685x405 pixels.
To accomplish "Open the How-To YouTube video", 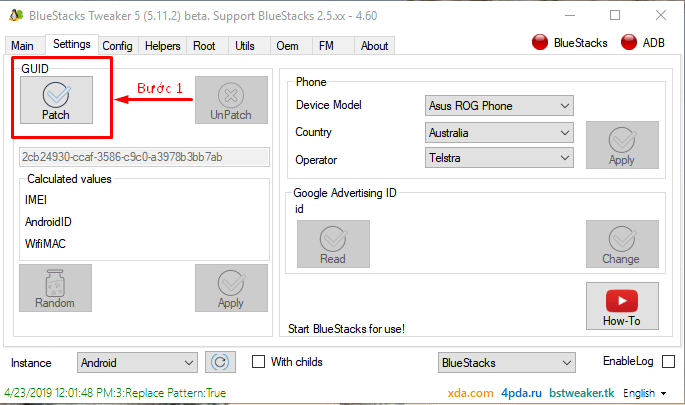I will [x=622, y=306].
